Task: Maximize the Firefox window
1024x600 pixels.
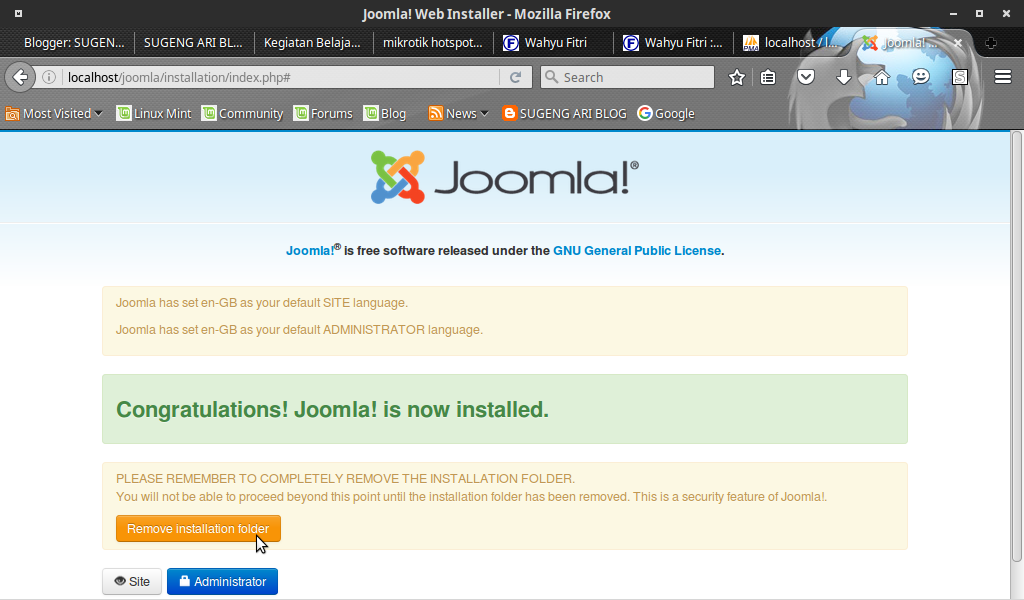Action: point(979,14)
